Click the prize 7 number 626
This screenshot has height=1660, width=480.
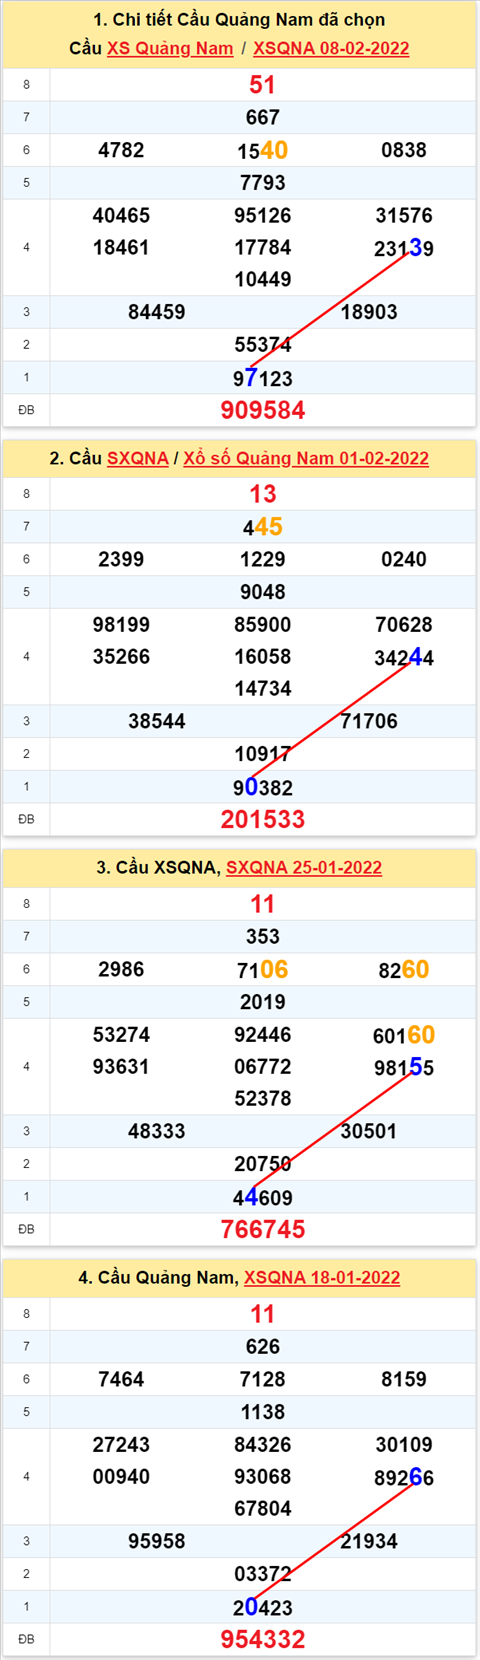pos(263,1346)
